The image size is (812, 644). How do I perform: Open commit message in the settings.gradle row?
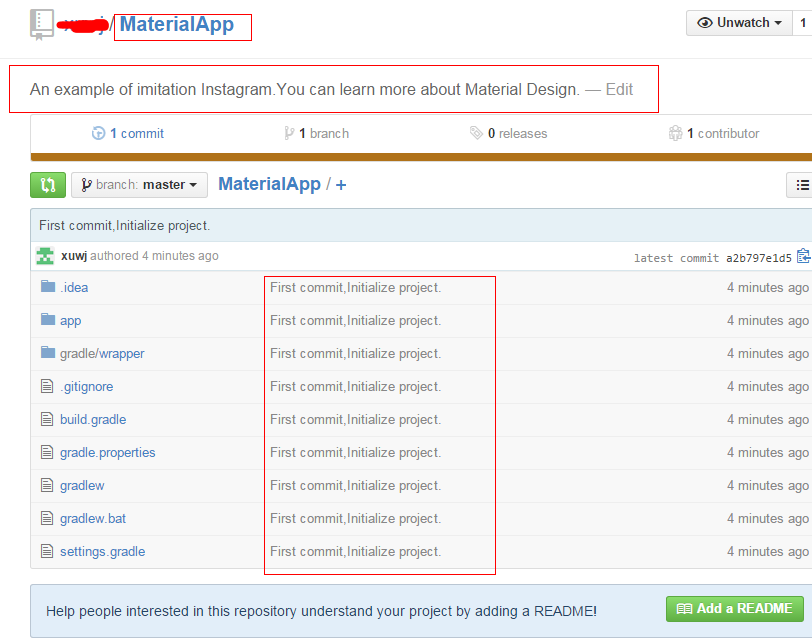coord(356,552)
